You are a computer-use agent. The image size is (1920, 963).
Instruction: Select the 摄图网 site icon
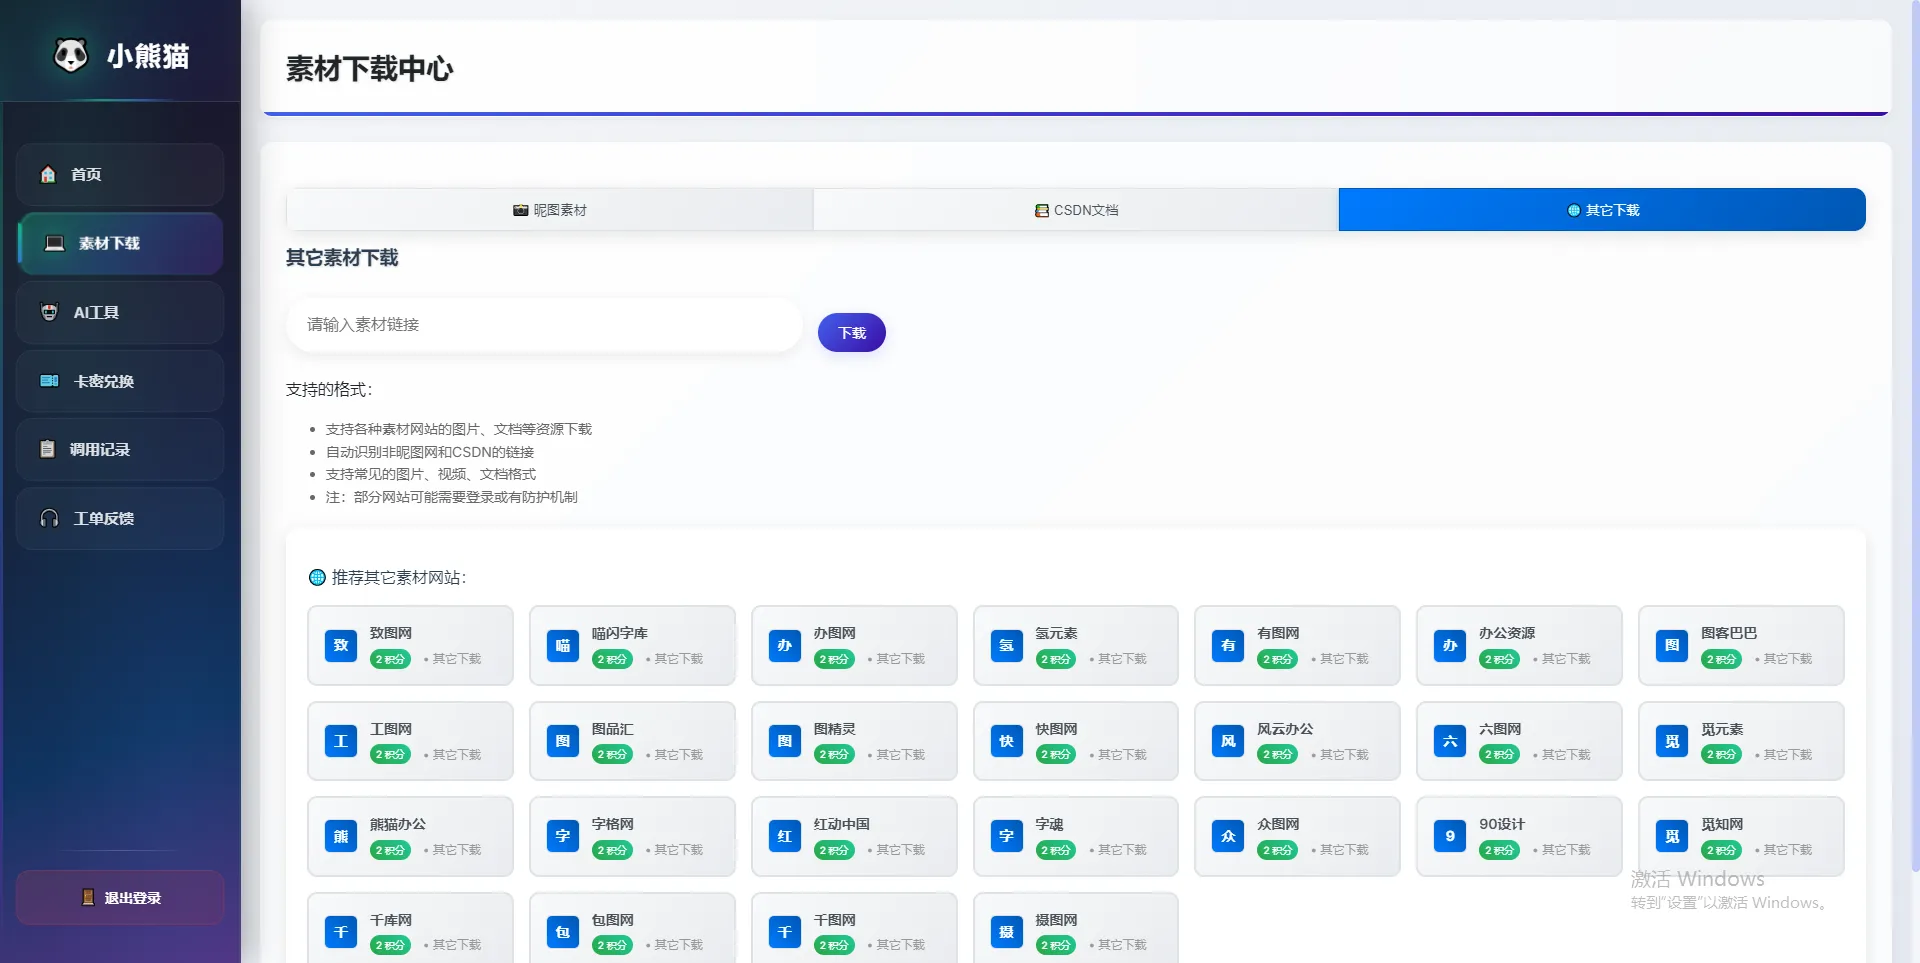(x=1006, y=932)
